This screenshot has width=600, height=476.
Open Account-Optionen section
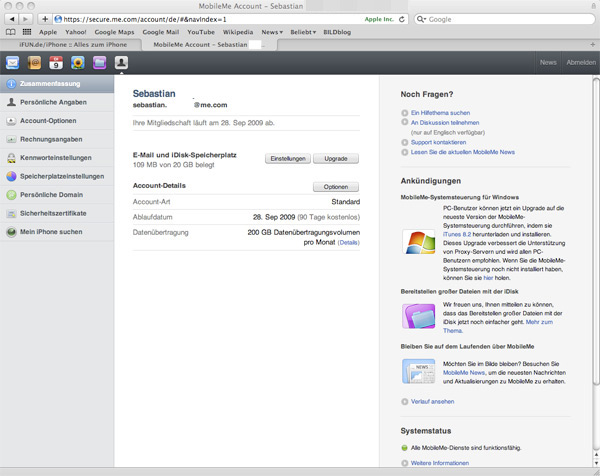click(57, 121)
